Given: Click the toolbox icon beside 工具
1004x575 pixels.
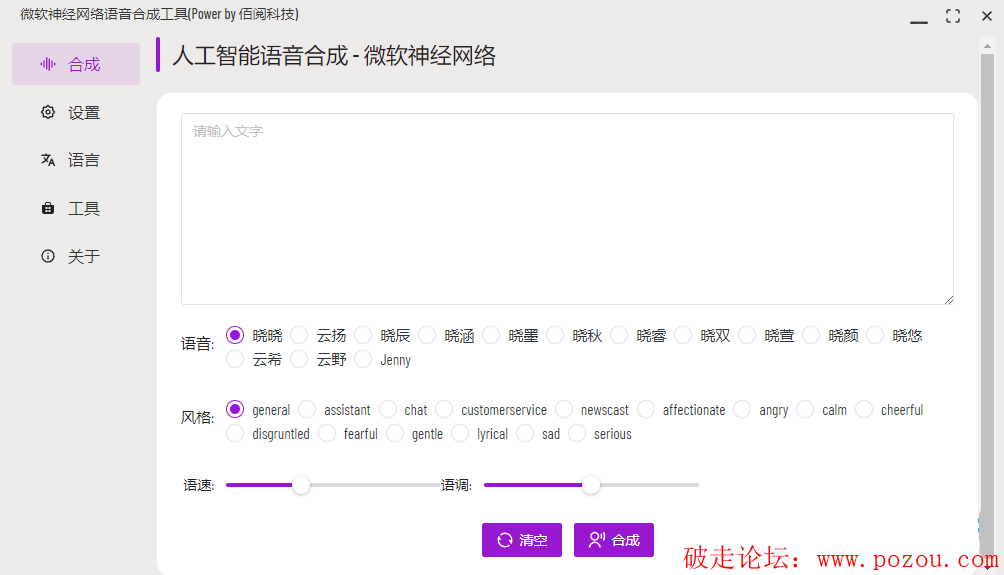Looking at the screenshot, I should 48,208.
